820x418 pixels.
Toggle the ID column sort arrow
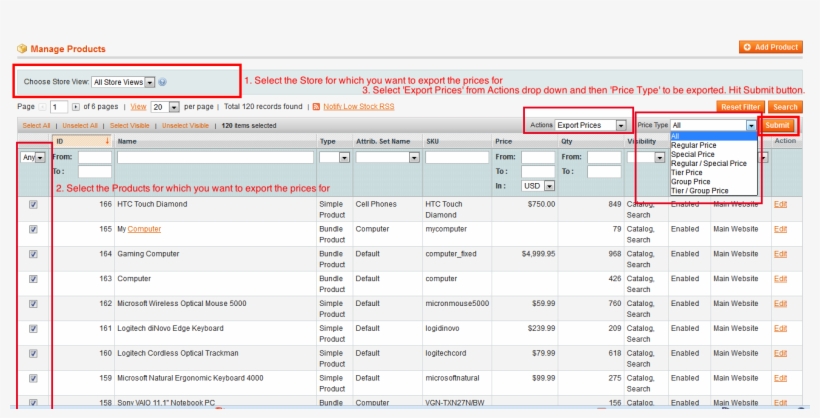tap(107, 141)
